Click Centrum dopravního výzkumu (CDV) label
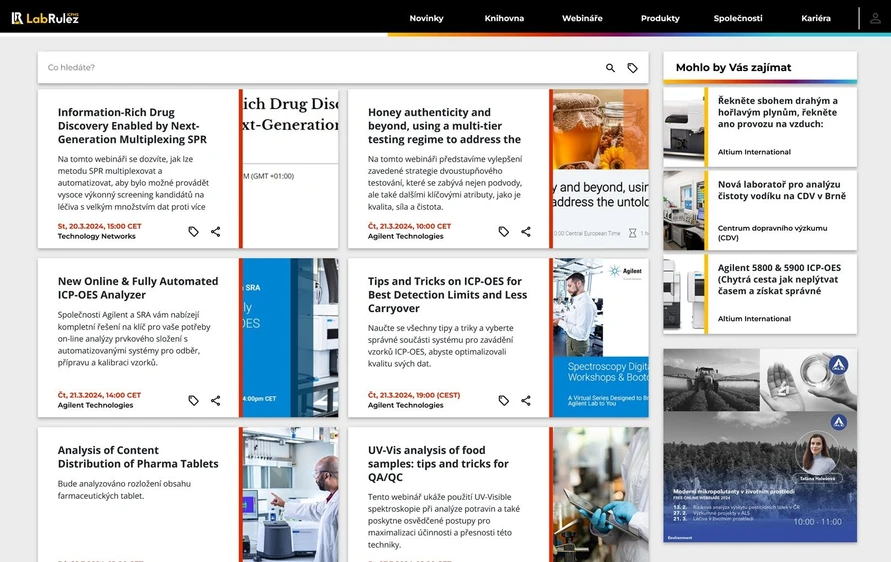891x562 pixels. [x=772, y=233]
